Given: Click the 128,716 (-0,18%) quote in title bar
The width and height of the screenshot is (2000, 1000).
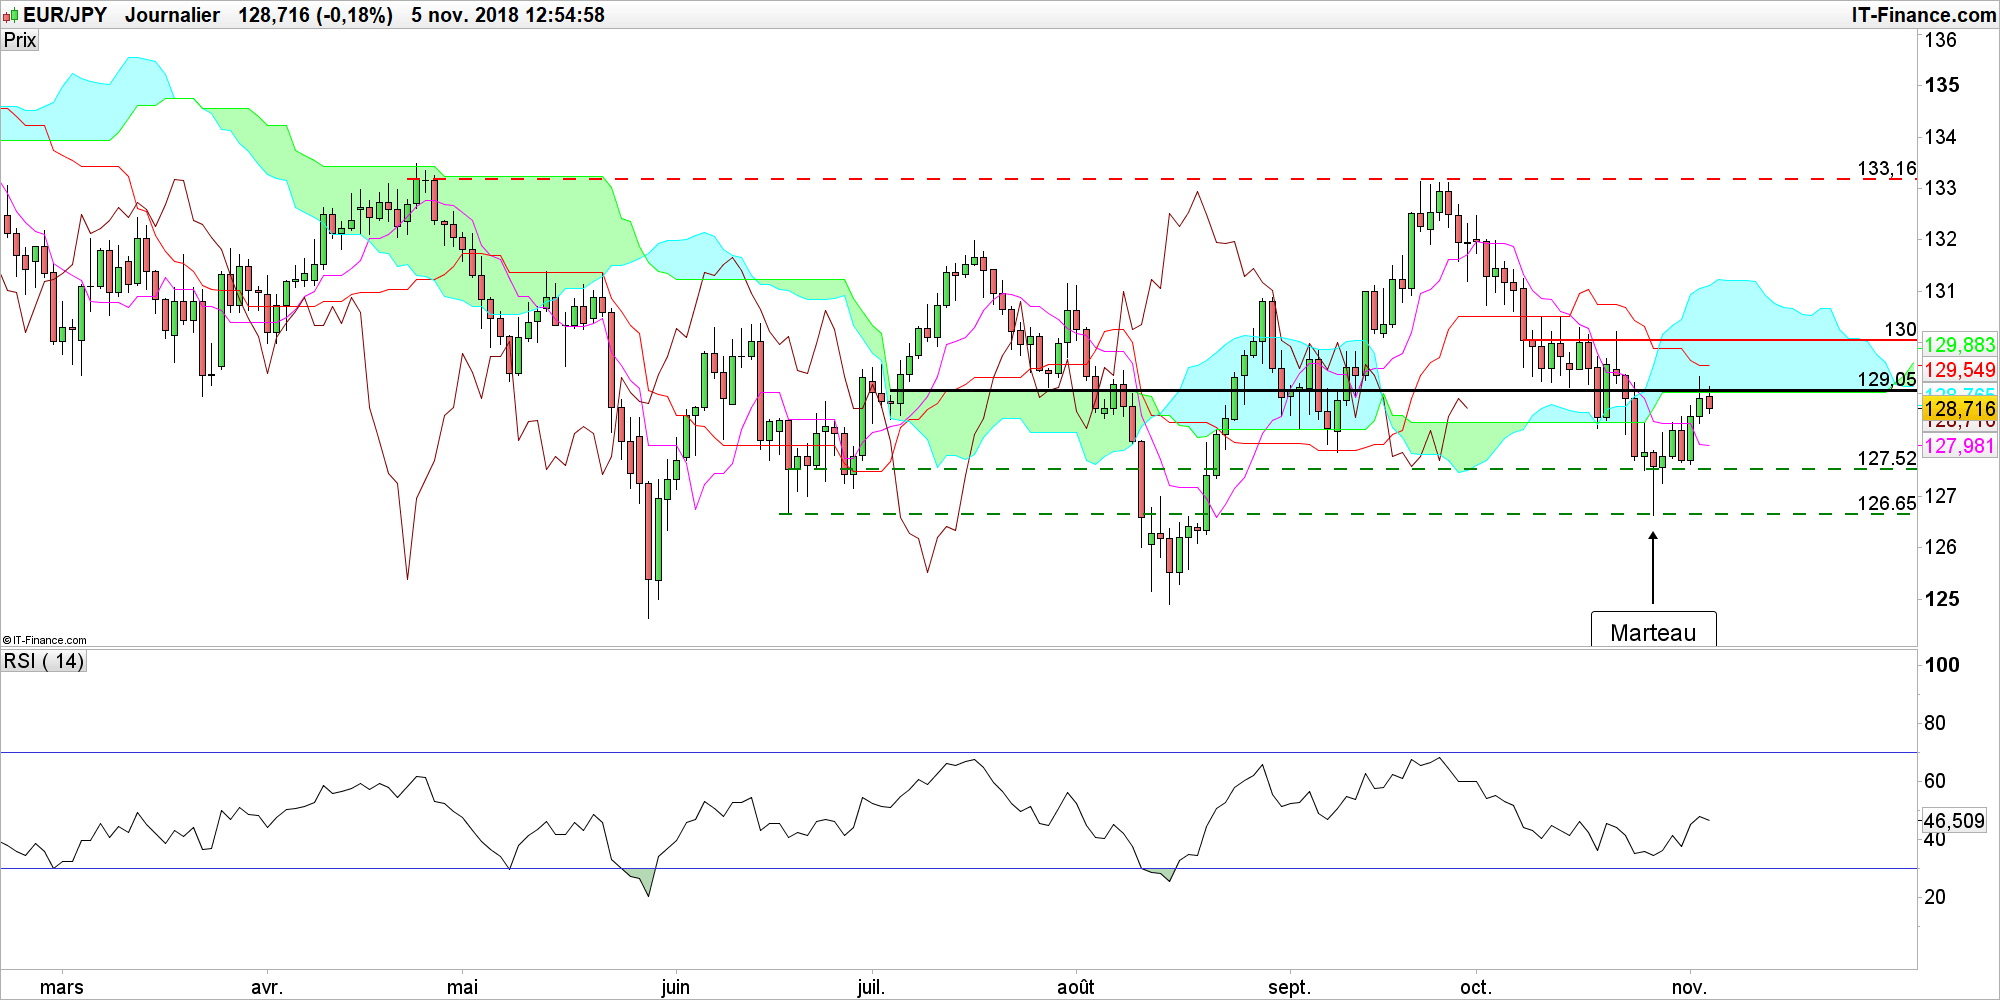Looking at the screenshot, I should (x=316, y=15).
